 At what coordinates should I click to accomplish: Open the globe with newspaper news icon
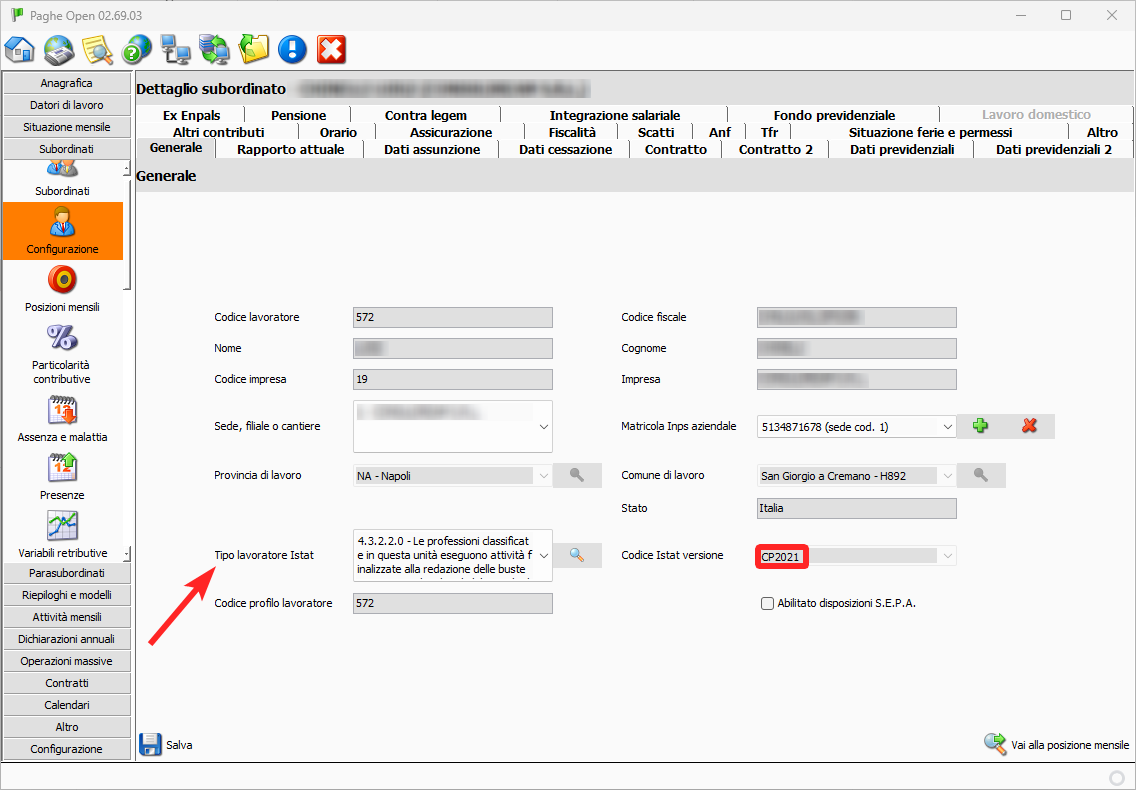click(x=59, y=49)
